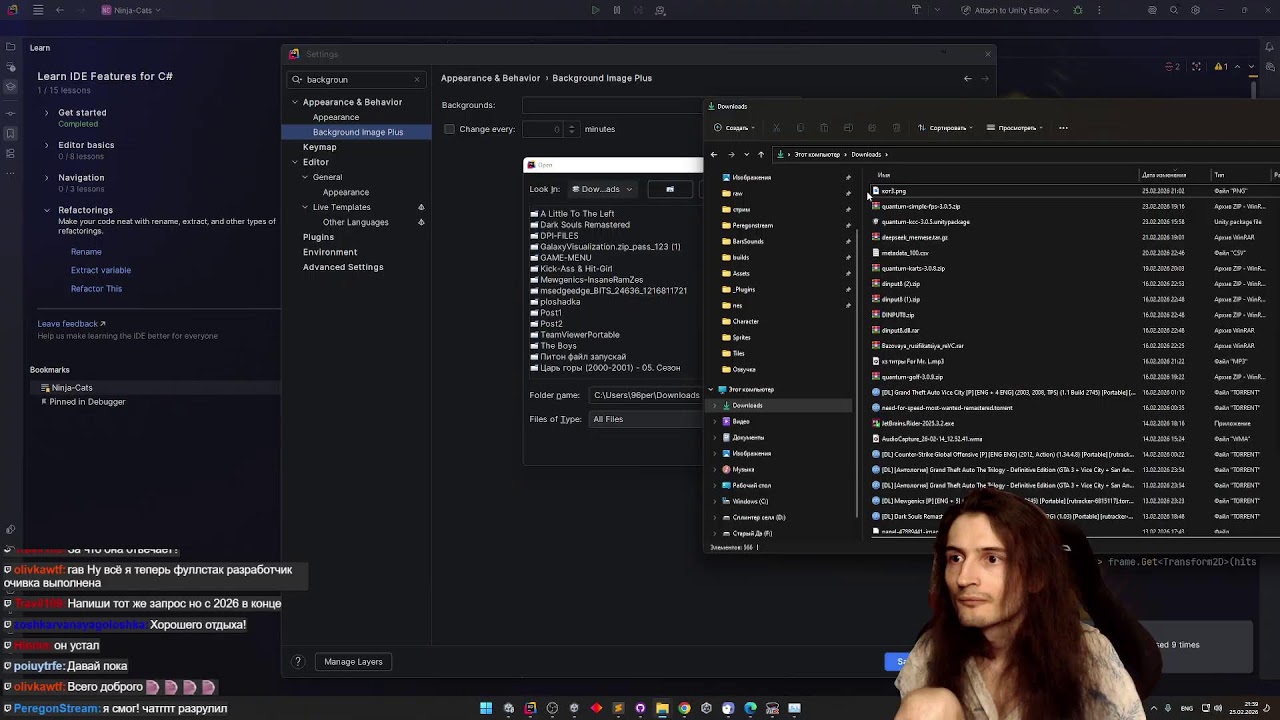1280x720 pixels.
Task: Open File Explorer from the taskbar
Action: 662,708
